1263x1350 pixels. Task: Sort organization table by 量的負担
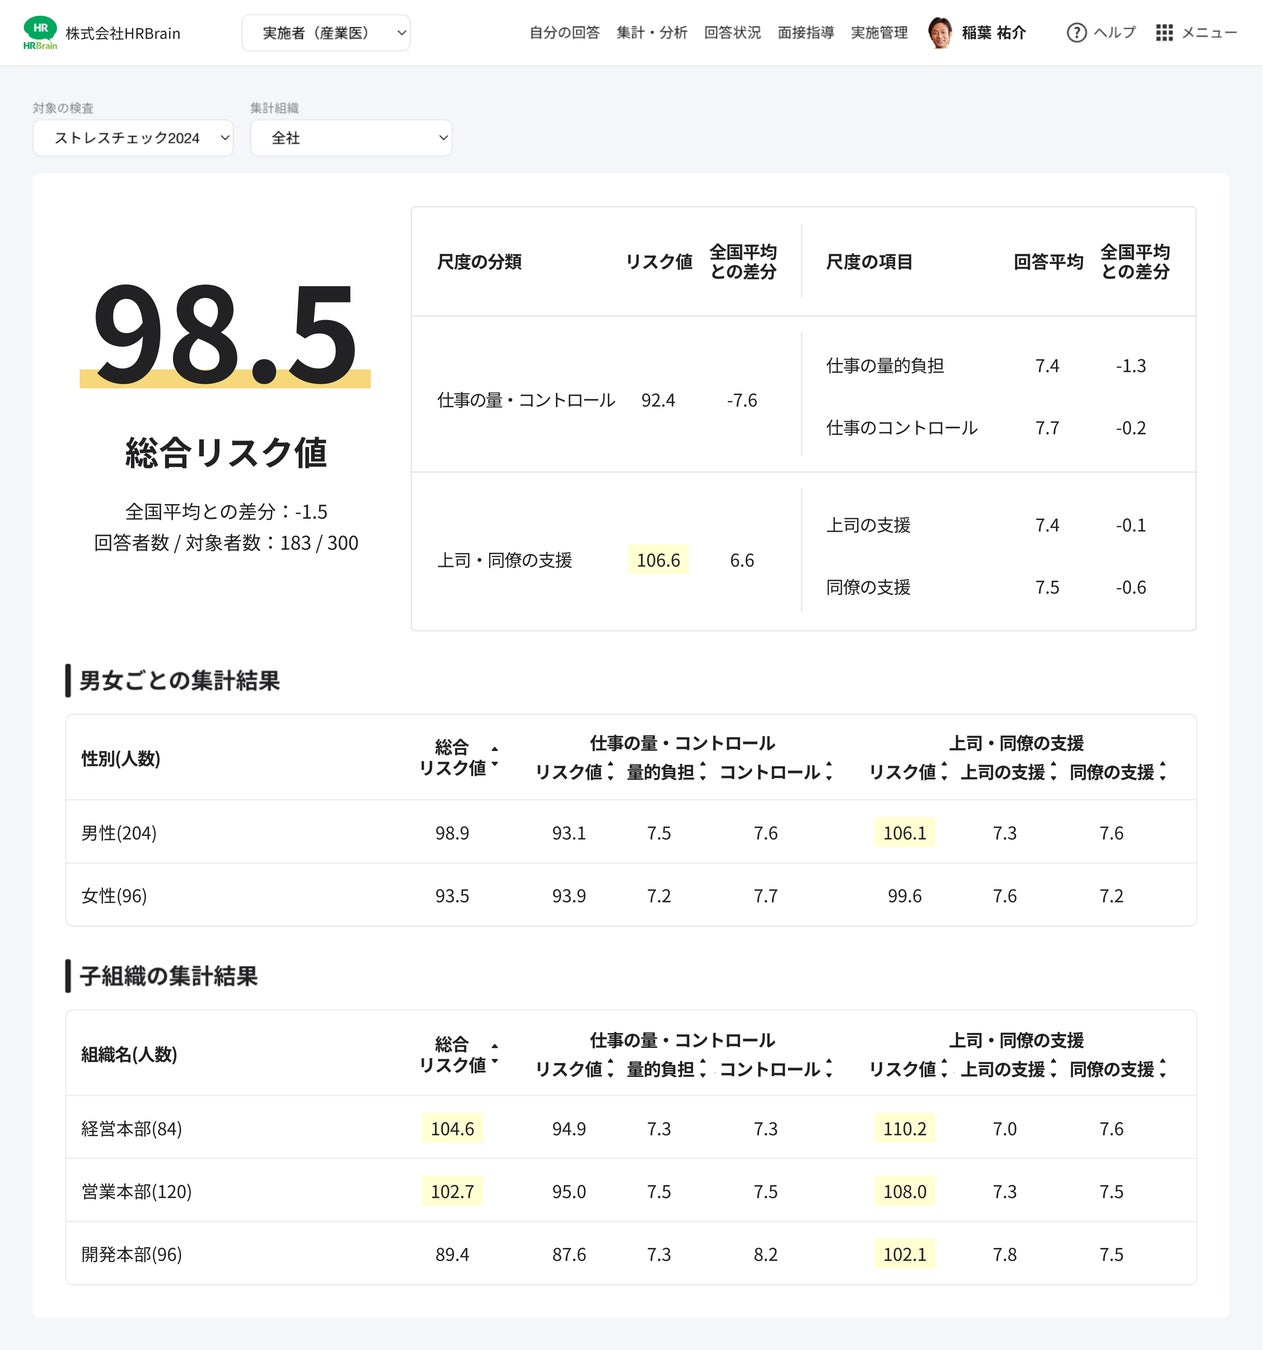pyautogui.click(x=703, y=1069)
